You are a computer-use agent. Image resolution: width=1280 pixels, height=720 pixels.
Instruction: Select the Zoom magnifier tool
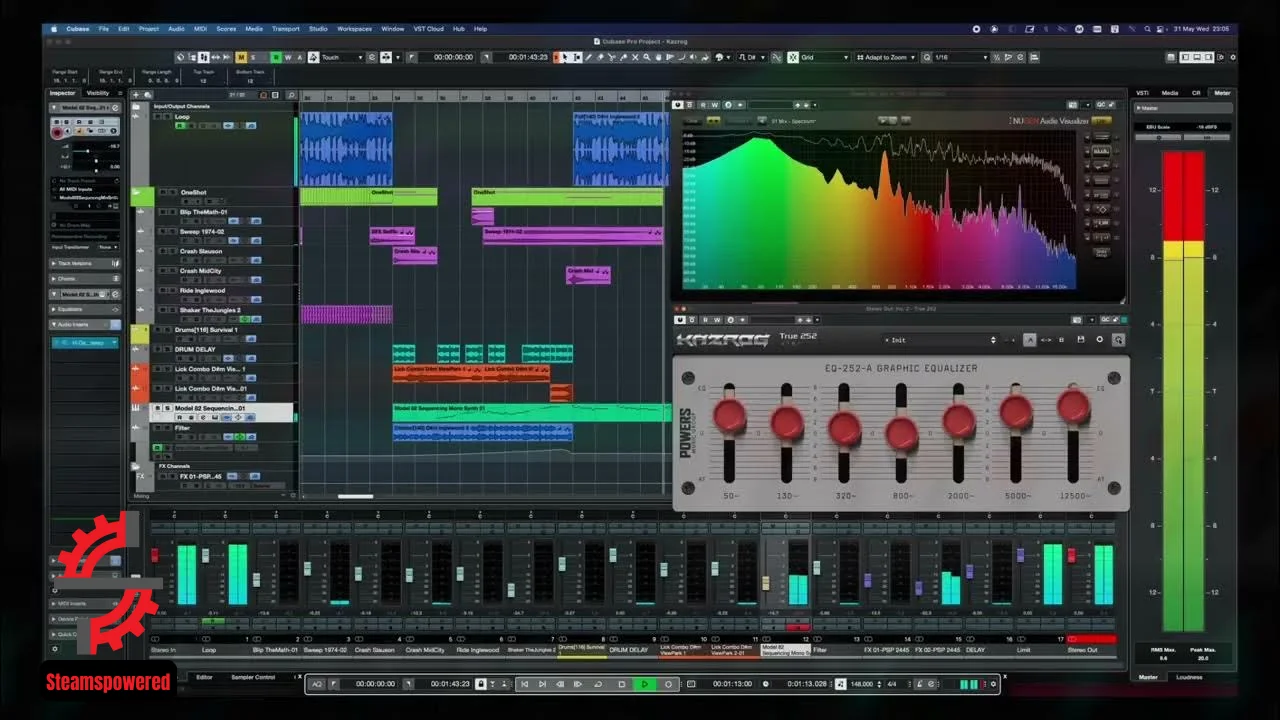(647, 57)
